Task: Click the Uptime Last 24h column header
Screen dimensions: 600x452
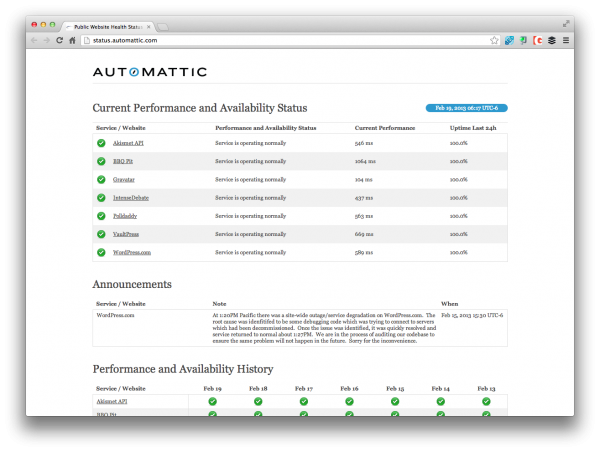Action: coord(473,128)
